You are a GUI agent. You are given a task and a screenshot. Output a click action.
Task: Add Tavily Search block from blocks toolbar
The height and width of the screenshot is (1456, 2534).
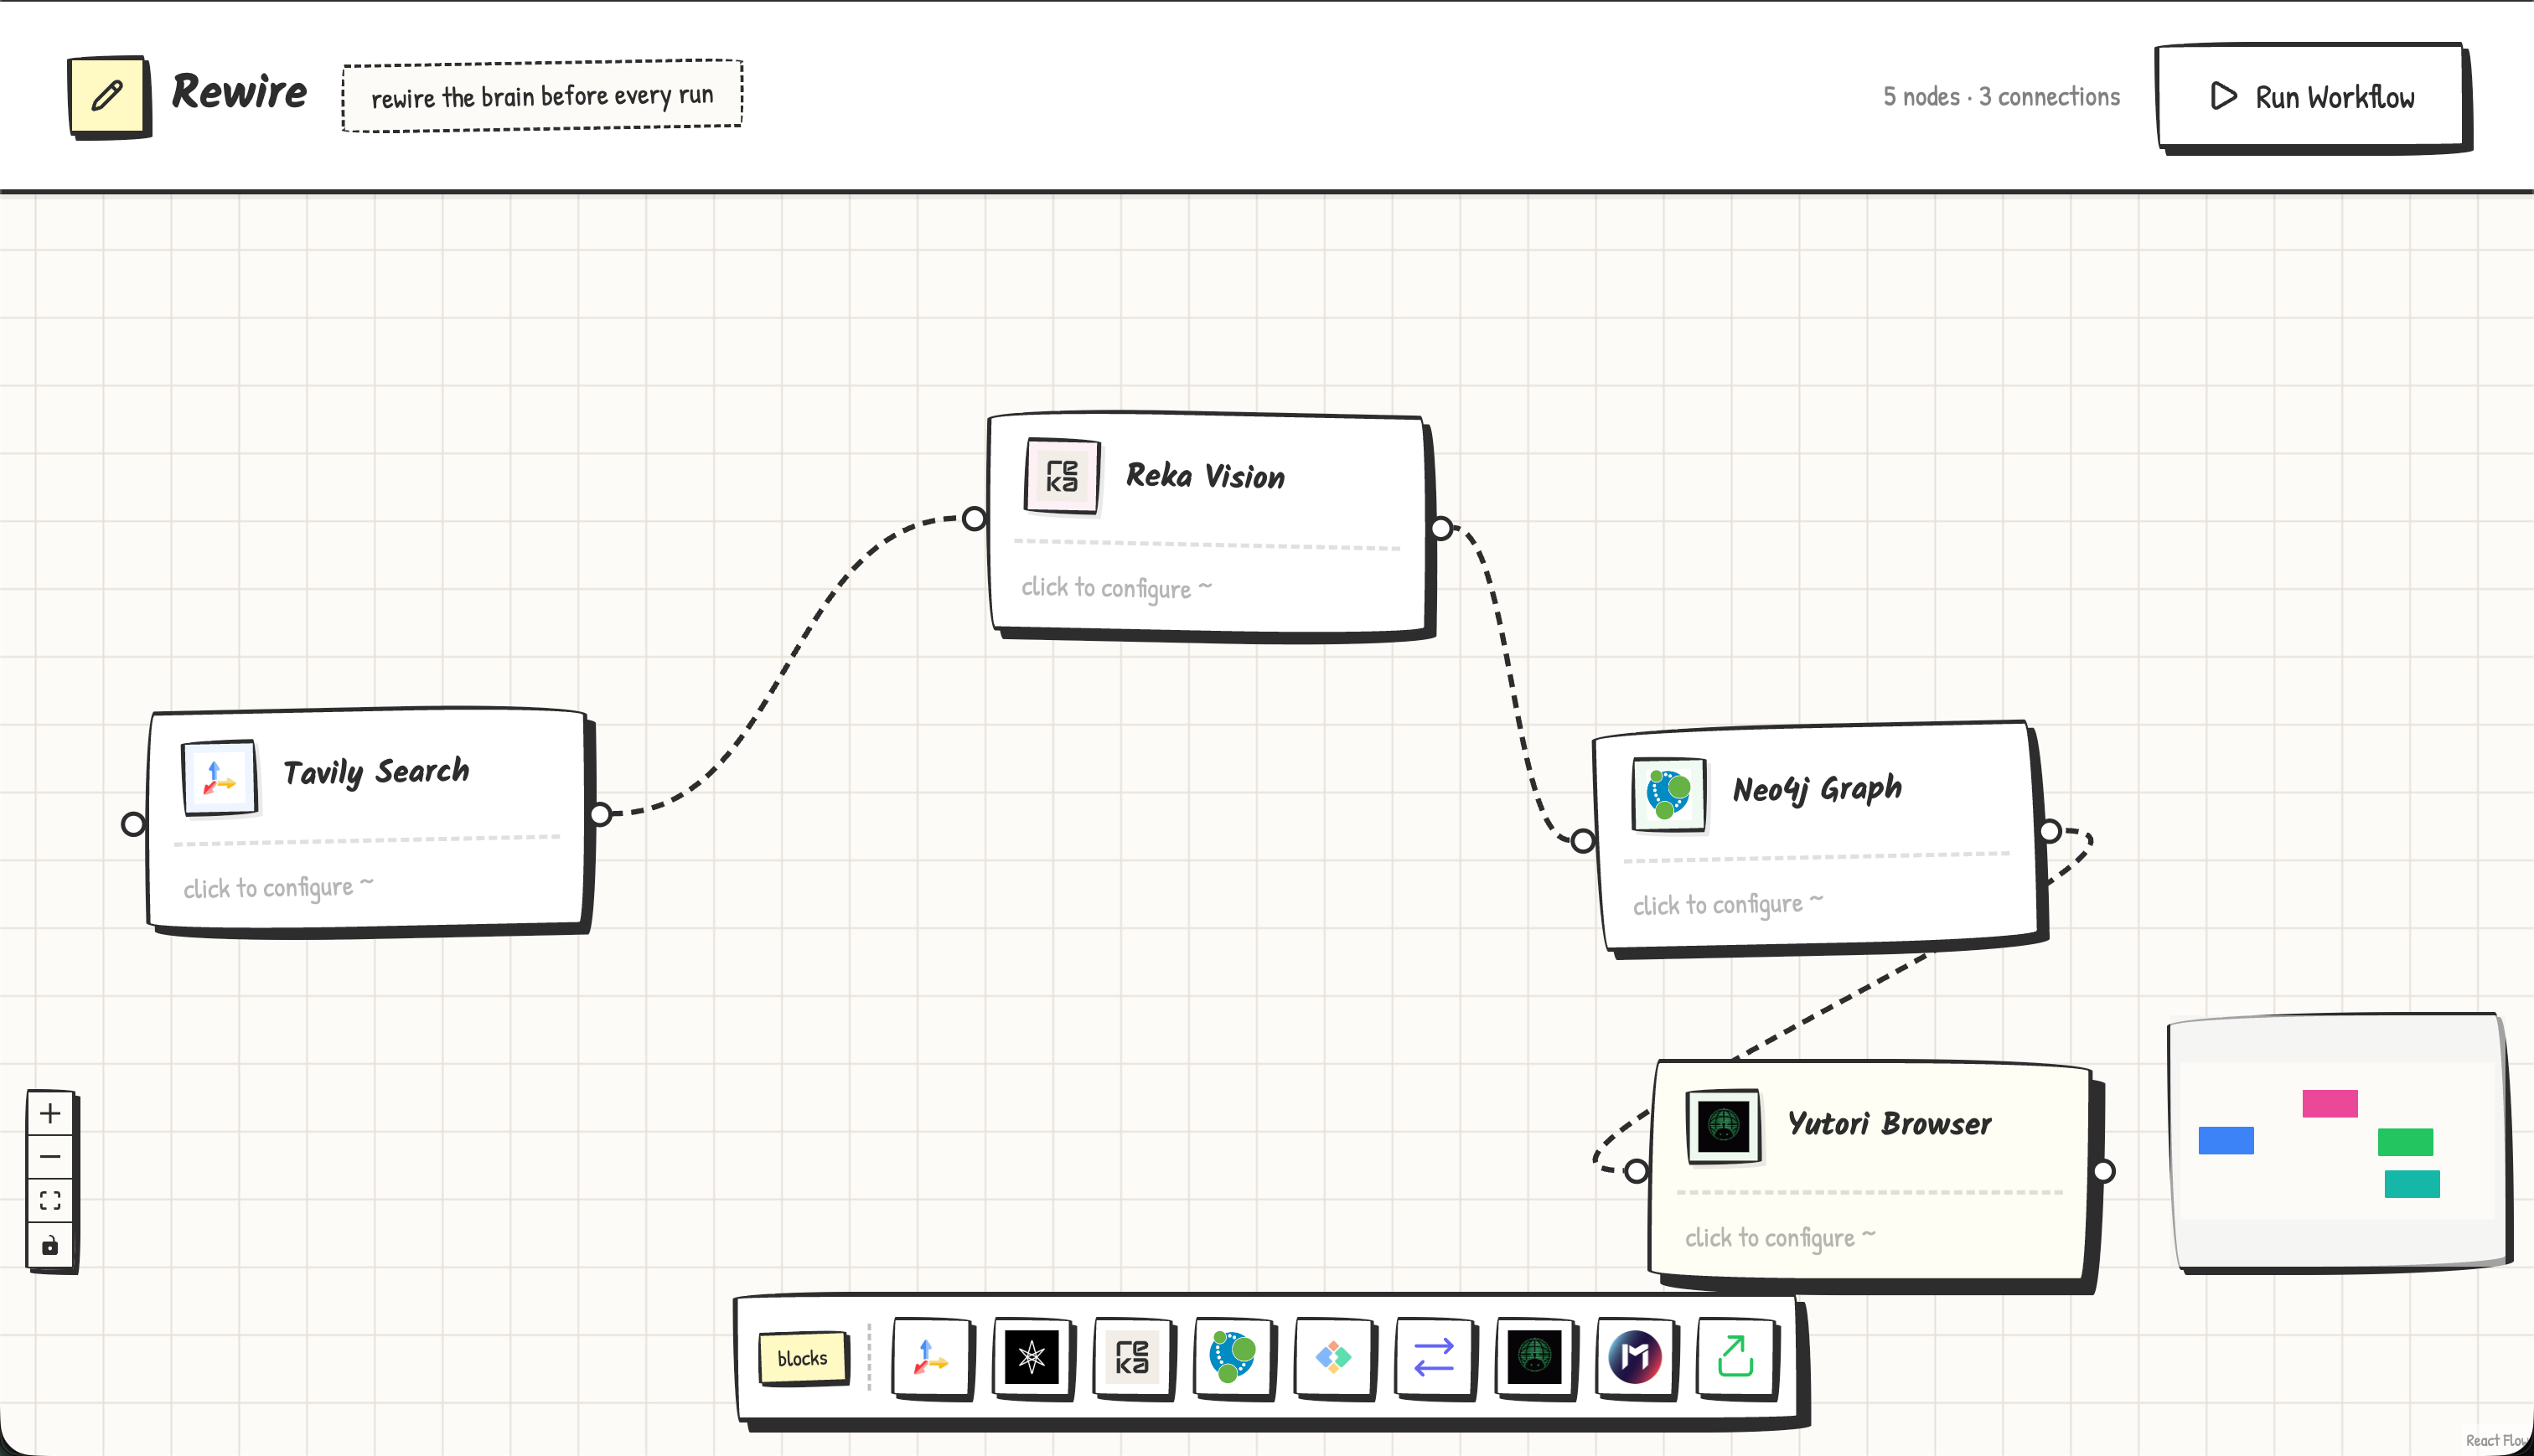click(931, 1357)
